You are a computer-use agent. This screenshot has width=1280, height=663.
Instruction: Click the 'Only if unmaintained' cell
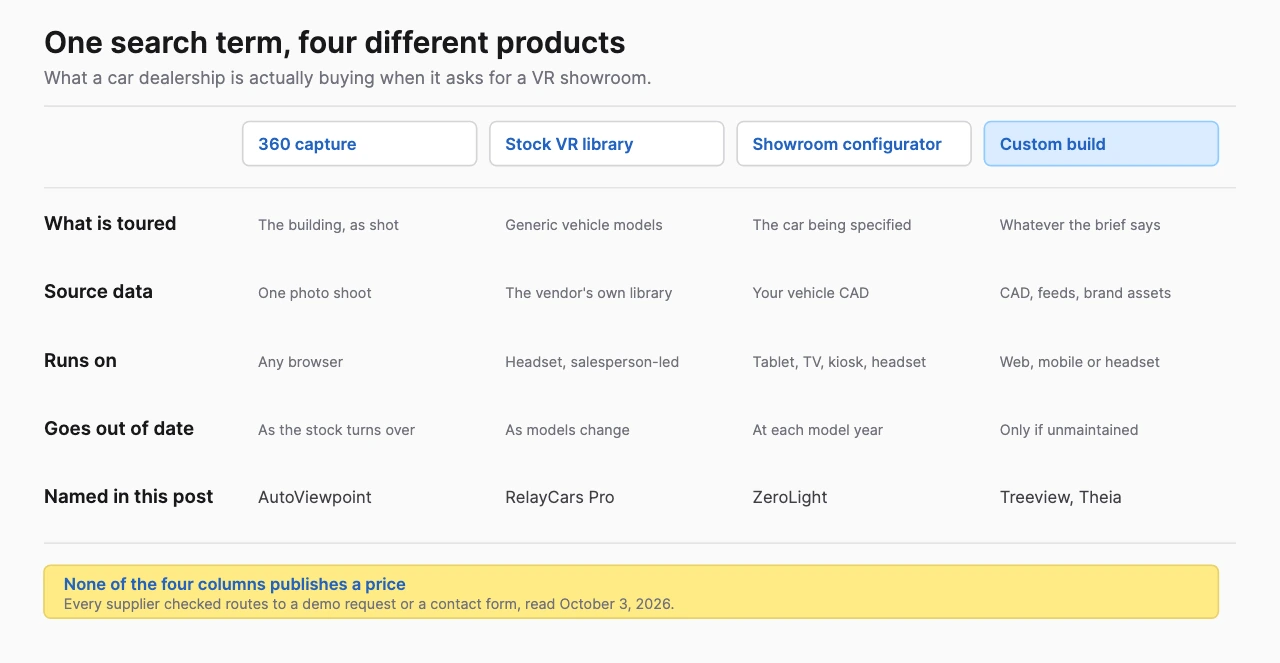(x=1069, y=430)
